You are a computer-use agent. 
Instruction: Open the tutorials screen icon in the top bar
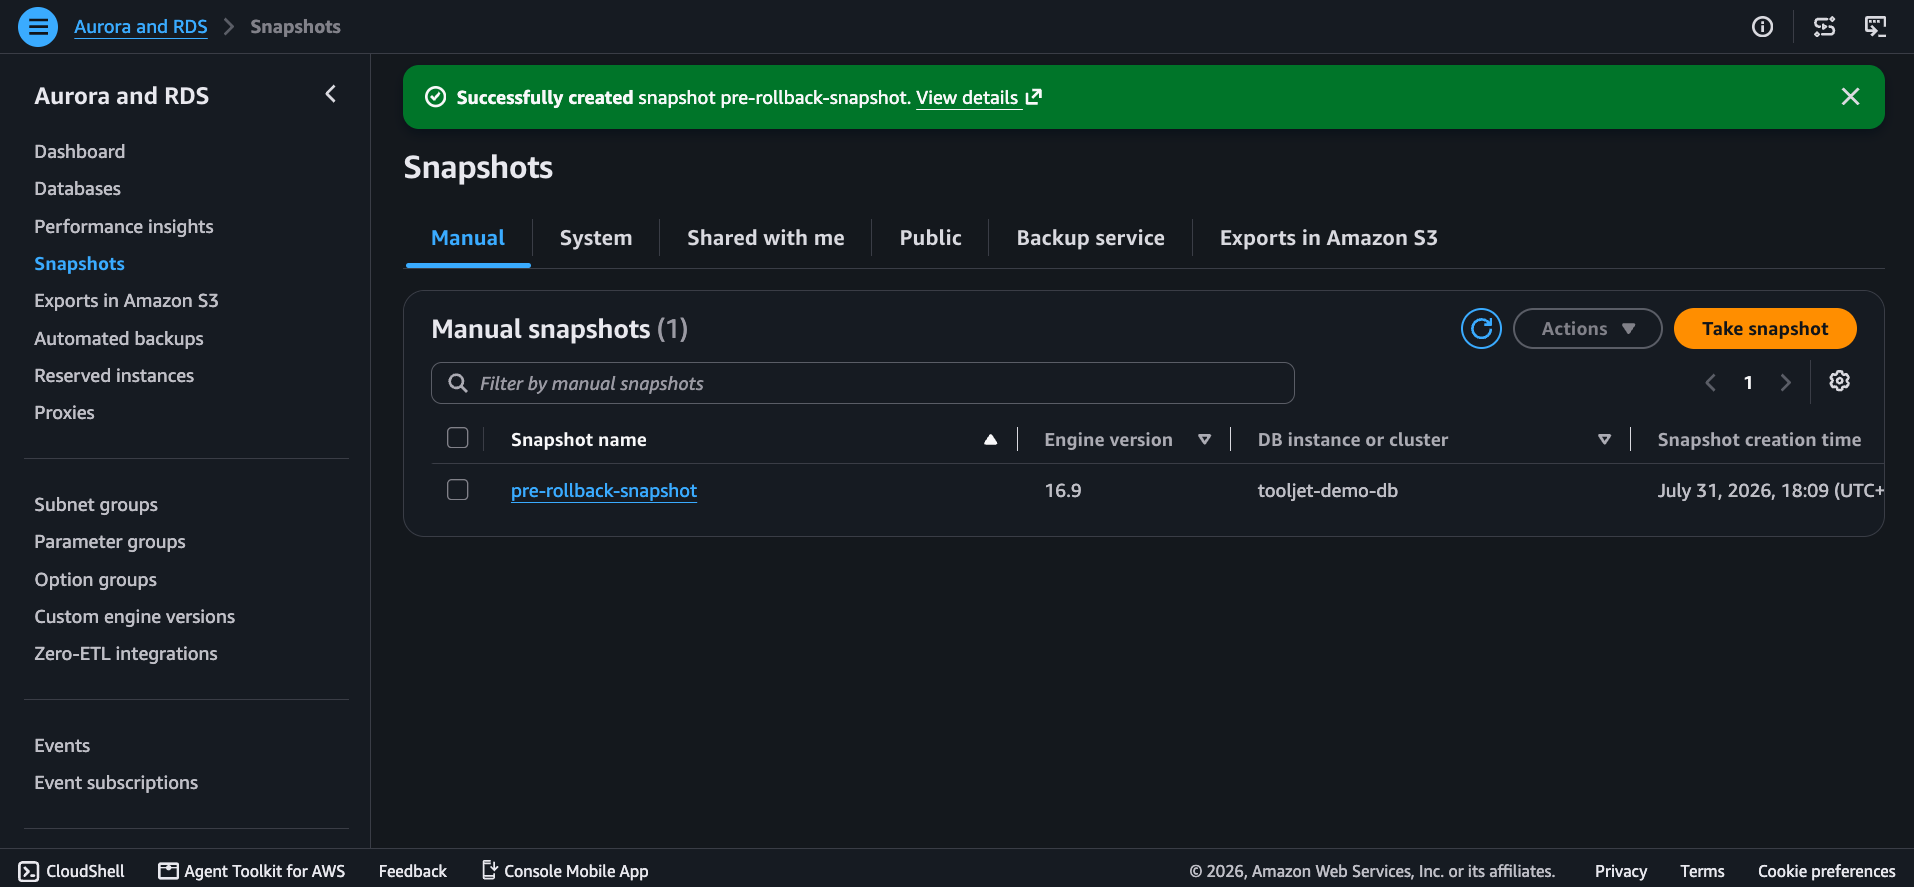click(1875, 27)
